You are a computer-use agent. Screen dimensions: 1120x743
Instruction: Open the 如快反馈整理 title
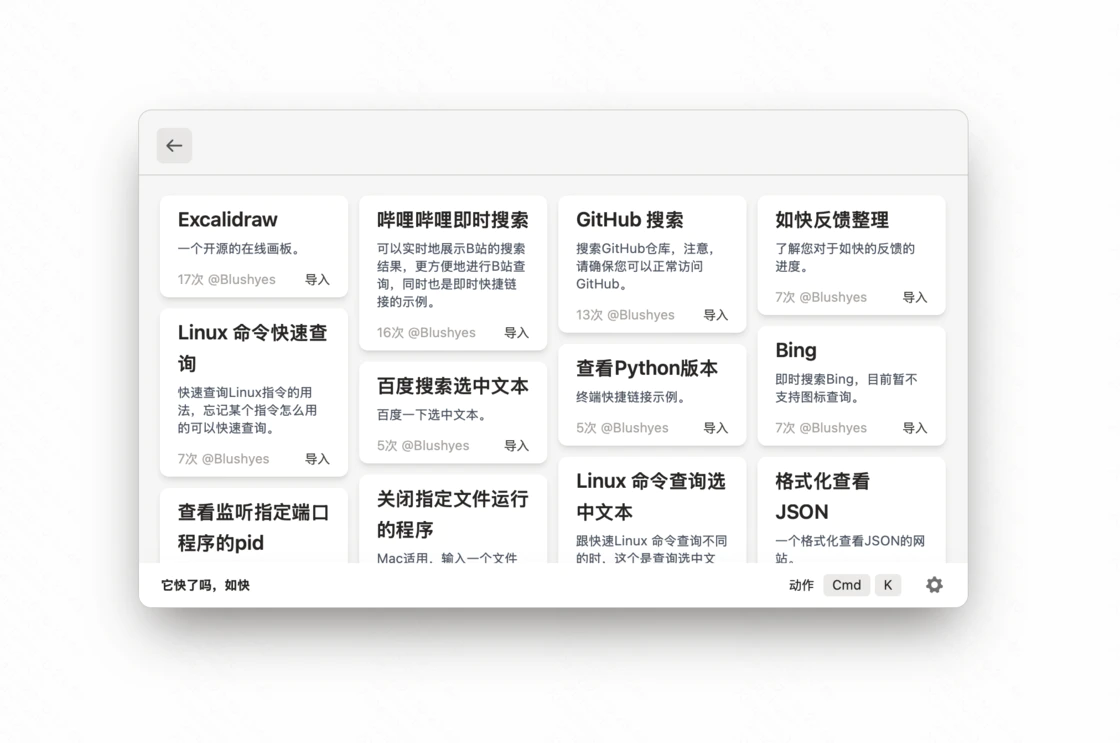831,219
